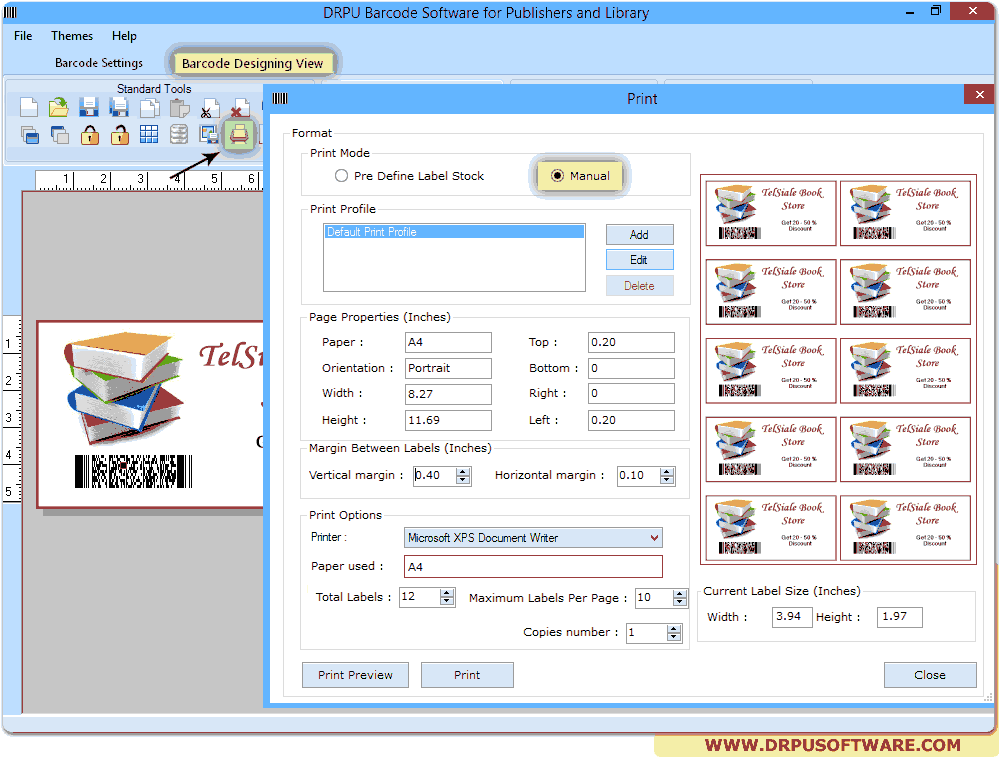Open the Themes menu
Screen dimensions: 1000x757
pos(72,36)
